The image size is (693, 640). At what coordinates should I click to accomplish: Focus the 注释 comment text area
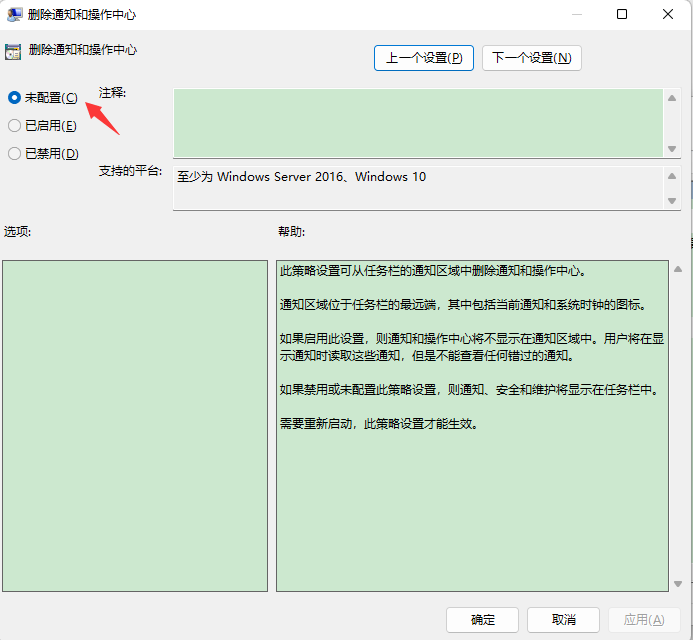pyautogui.click(x=418, y=123)
